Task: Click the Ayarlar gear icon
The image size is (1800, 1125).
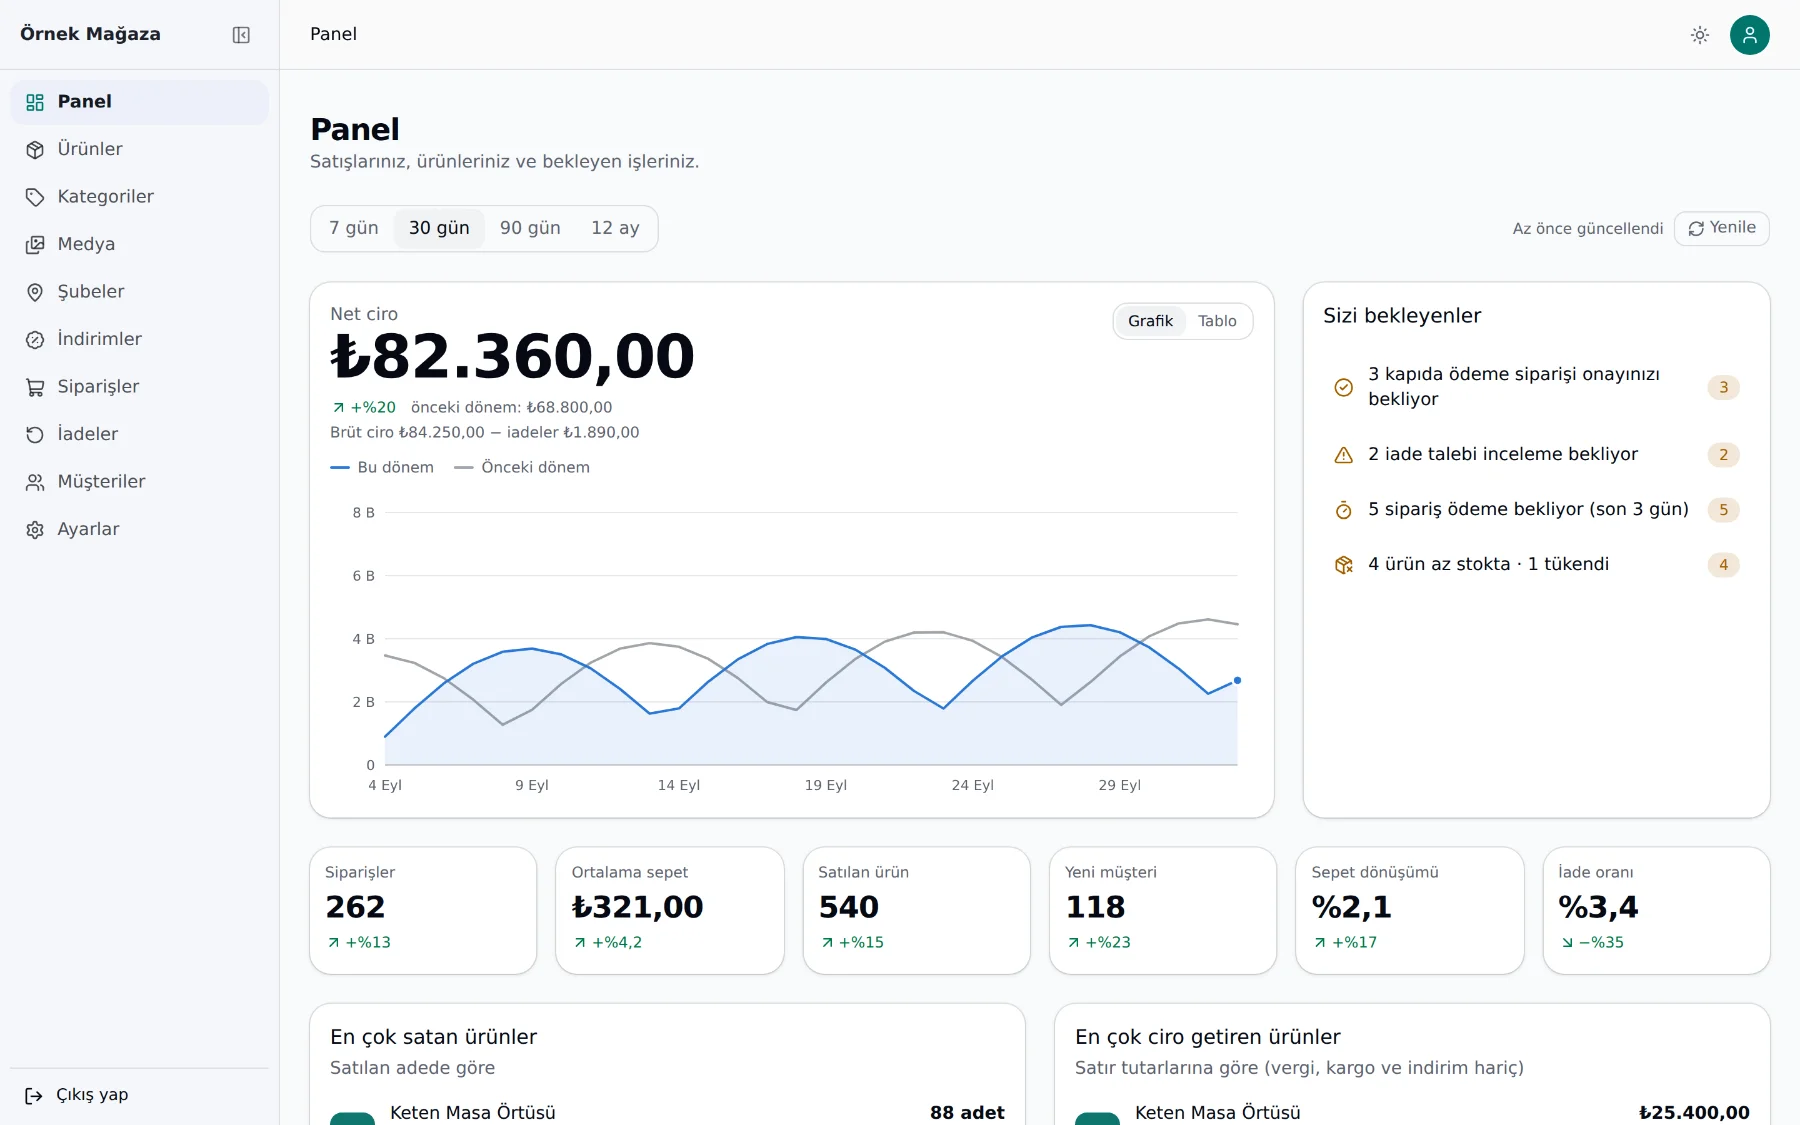Action: [35, 530]
